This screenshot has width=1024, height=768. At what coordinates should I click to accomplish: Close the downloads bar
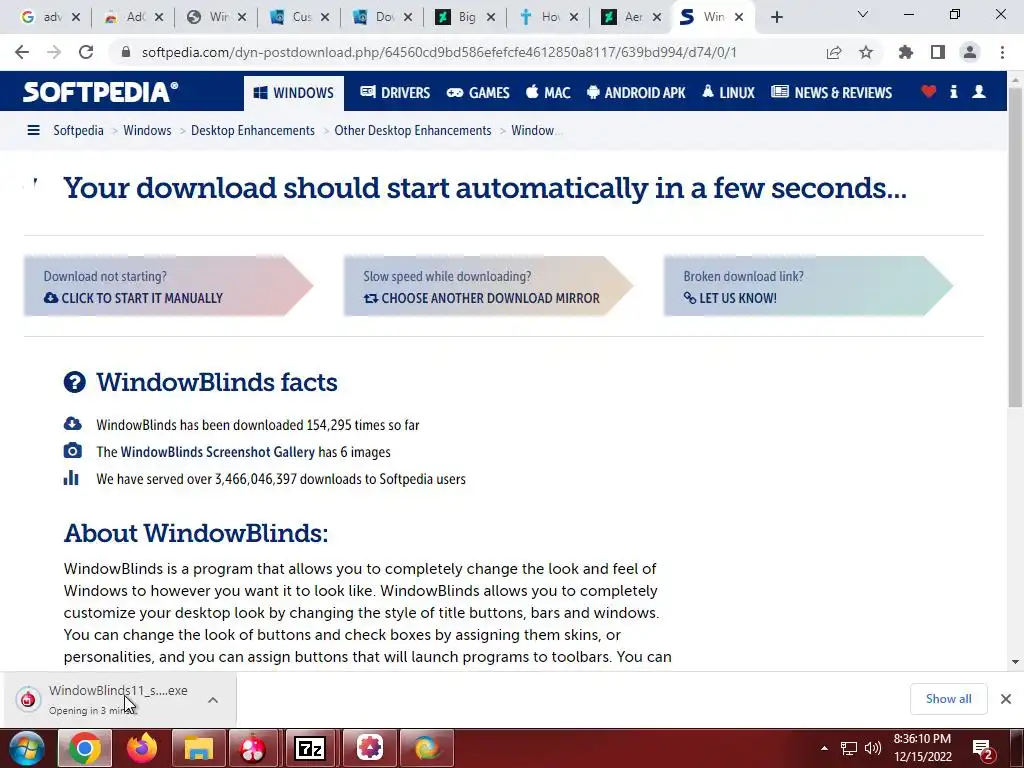pyautogui.click(x=1006, y=699)
